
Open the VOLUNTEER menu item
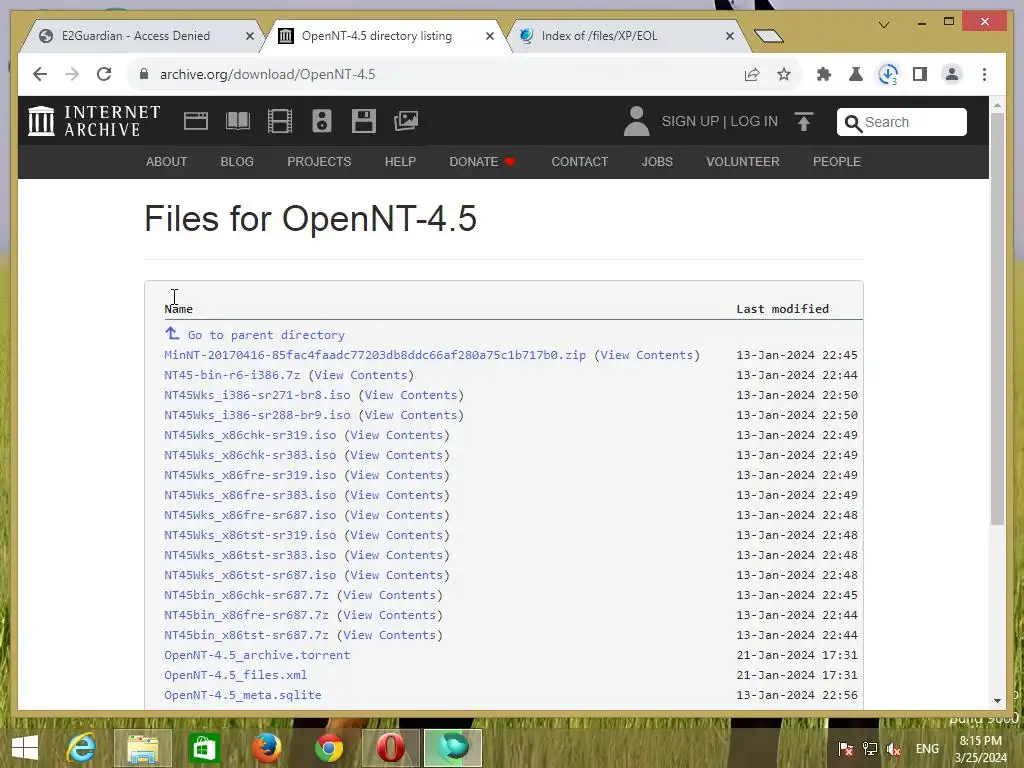click(x=743, y=162)
